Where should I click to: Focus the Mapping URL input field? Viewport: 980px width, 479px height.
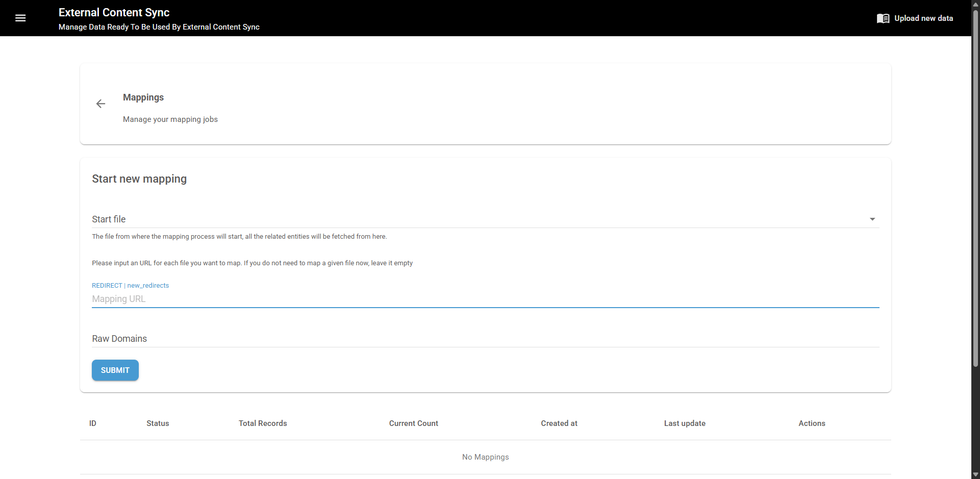point(485,299)
